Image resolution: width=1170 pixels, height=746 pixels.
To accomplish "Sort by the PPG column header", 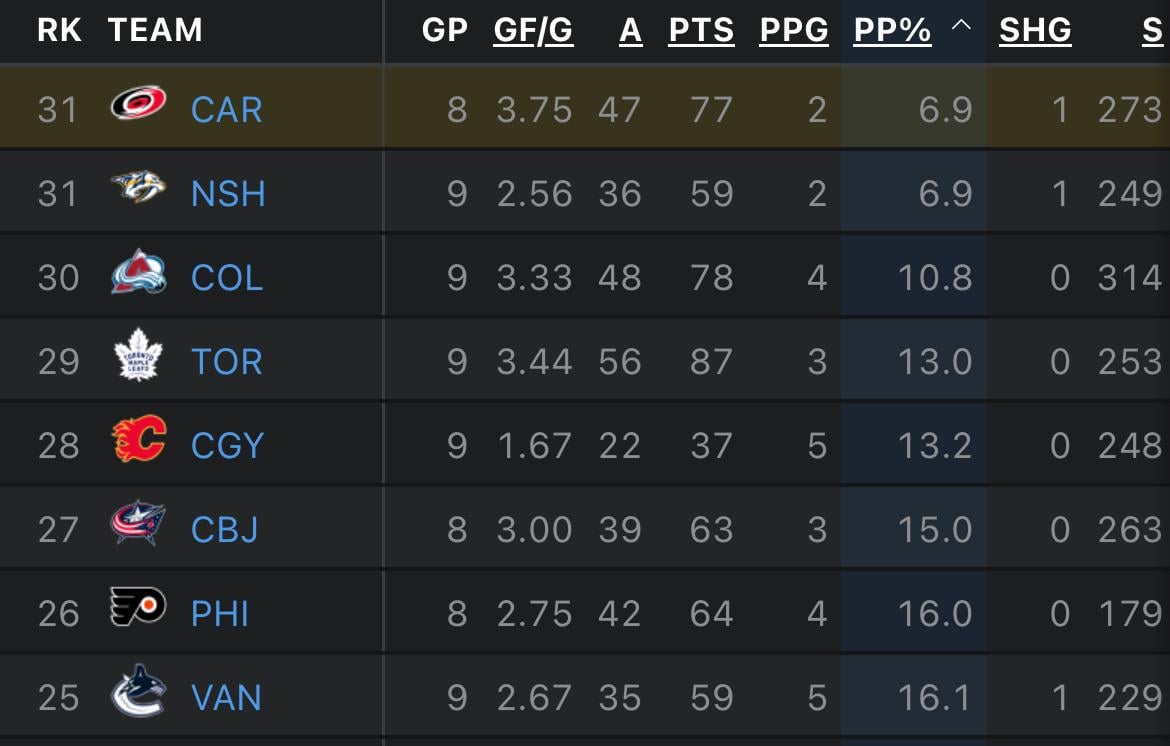I will [793, 30].
